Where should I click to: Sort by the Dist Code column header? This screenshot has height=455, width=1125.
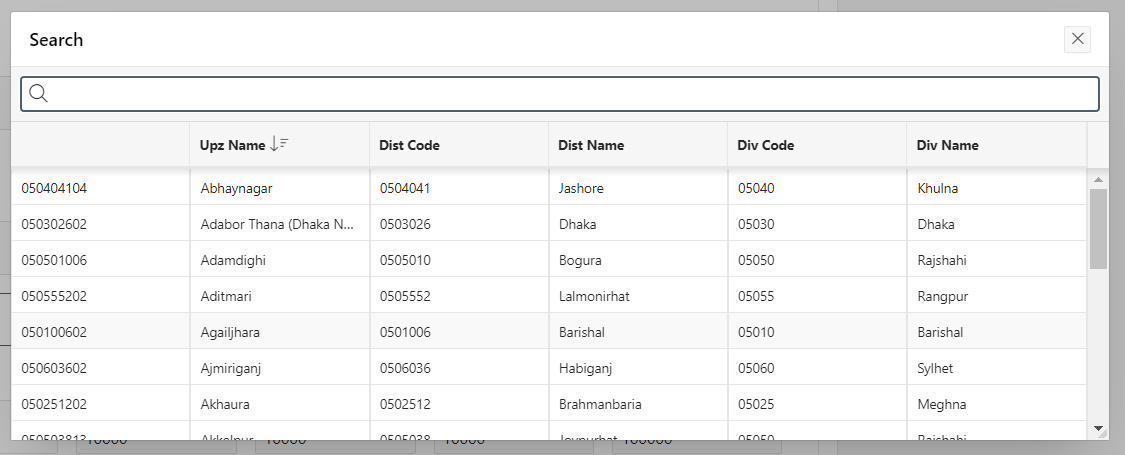[409, 145]
